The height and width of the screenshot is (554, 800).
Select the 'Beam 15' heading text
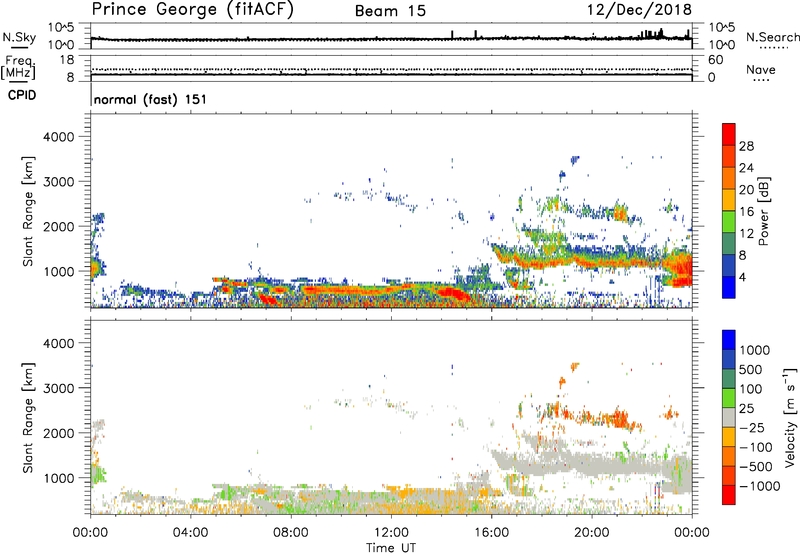pyautogui.click(x=390, y=11)
